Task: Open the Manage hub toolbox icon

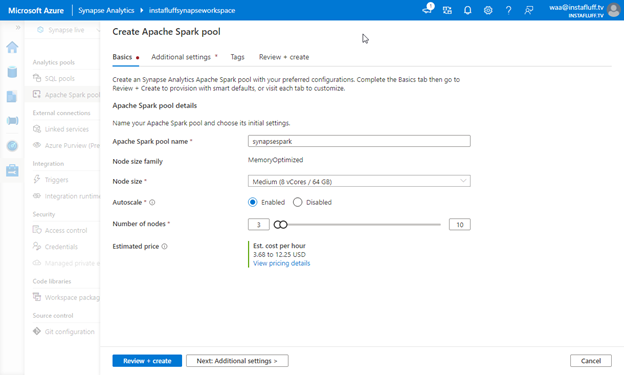Action: [x=12, y=170]
